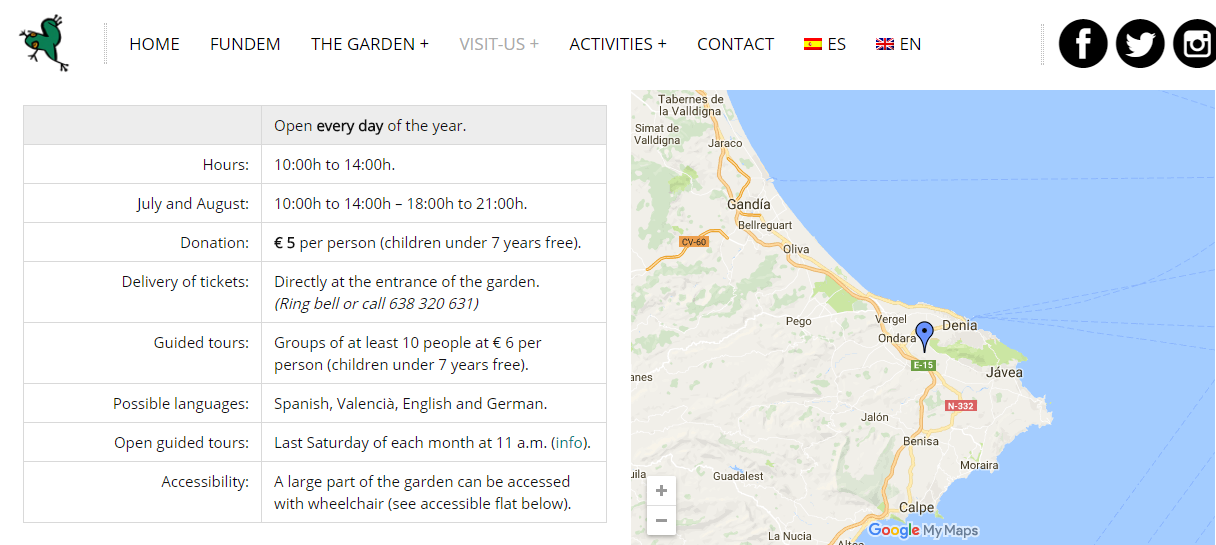Click the Vergel label on map

(x=890, y=319)
